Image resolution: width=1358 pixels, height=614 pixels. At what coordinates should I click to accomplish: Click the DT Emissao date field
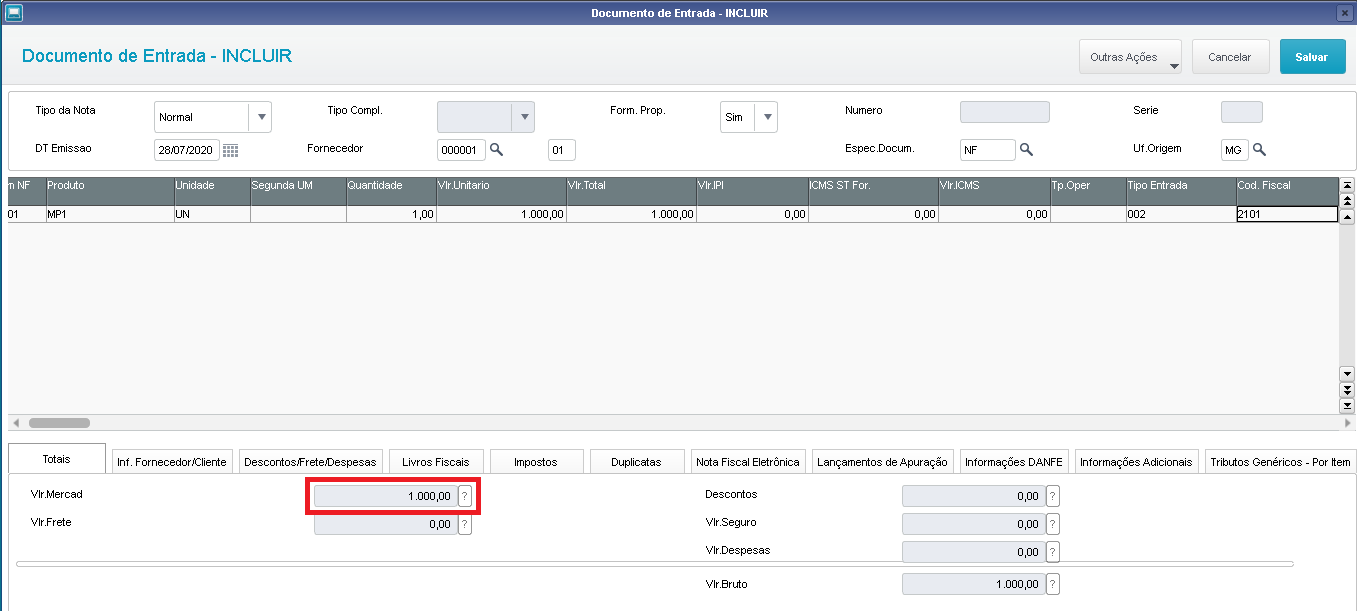point(186,150)
